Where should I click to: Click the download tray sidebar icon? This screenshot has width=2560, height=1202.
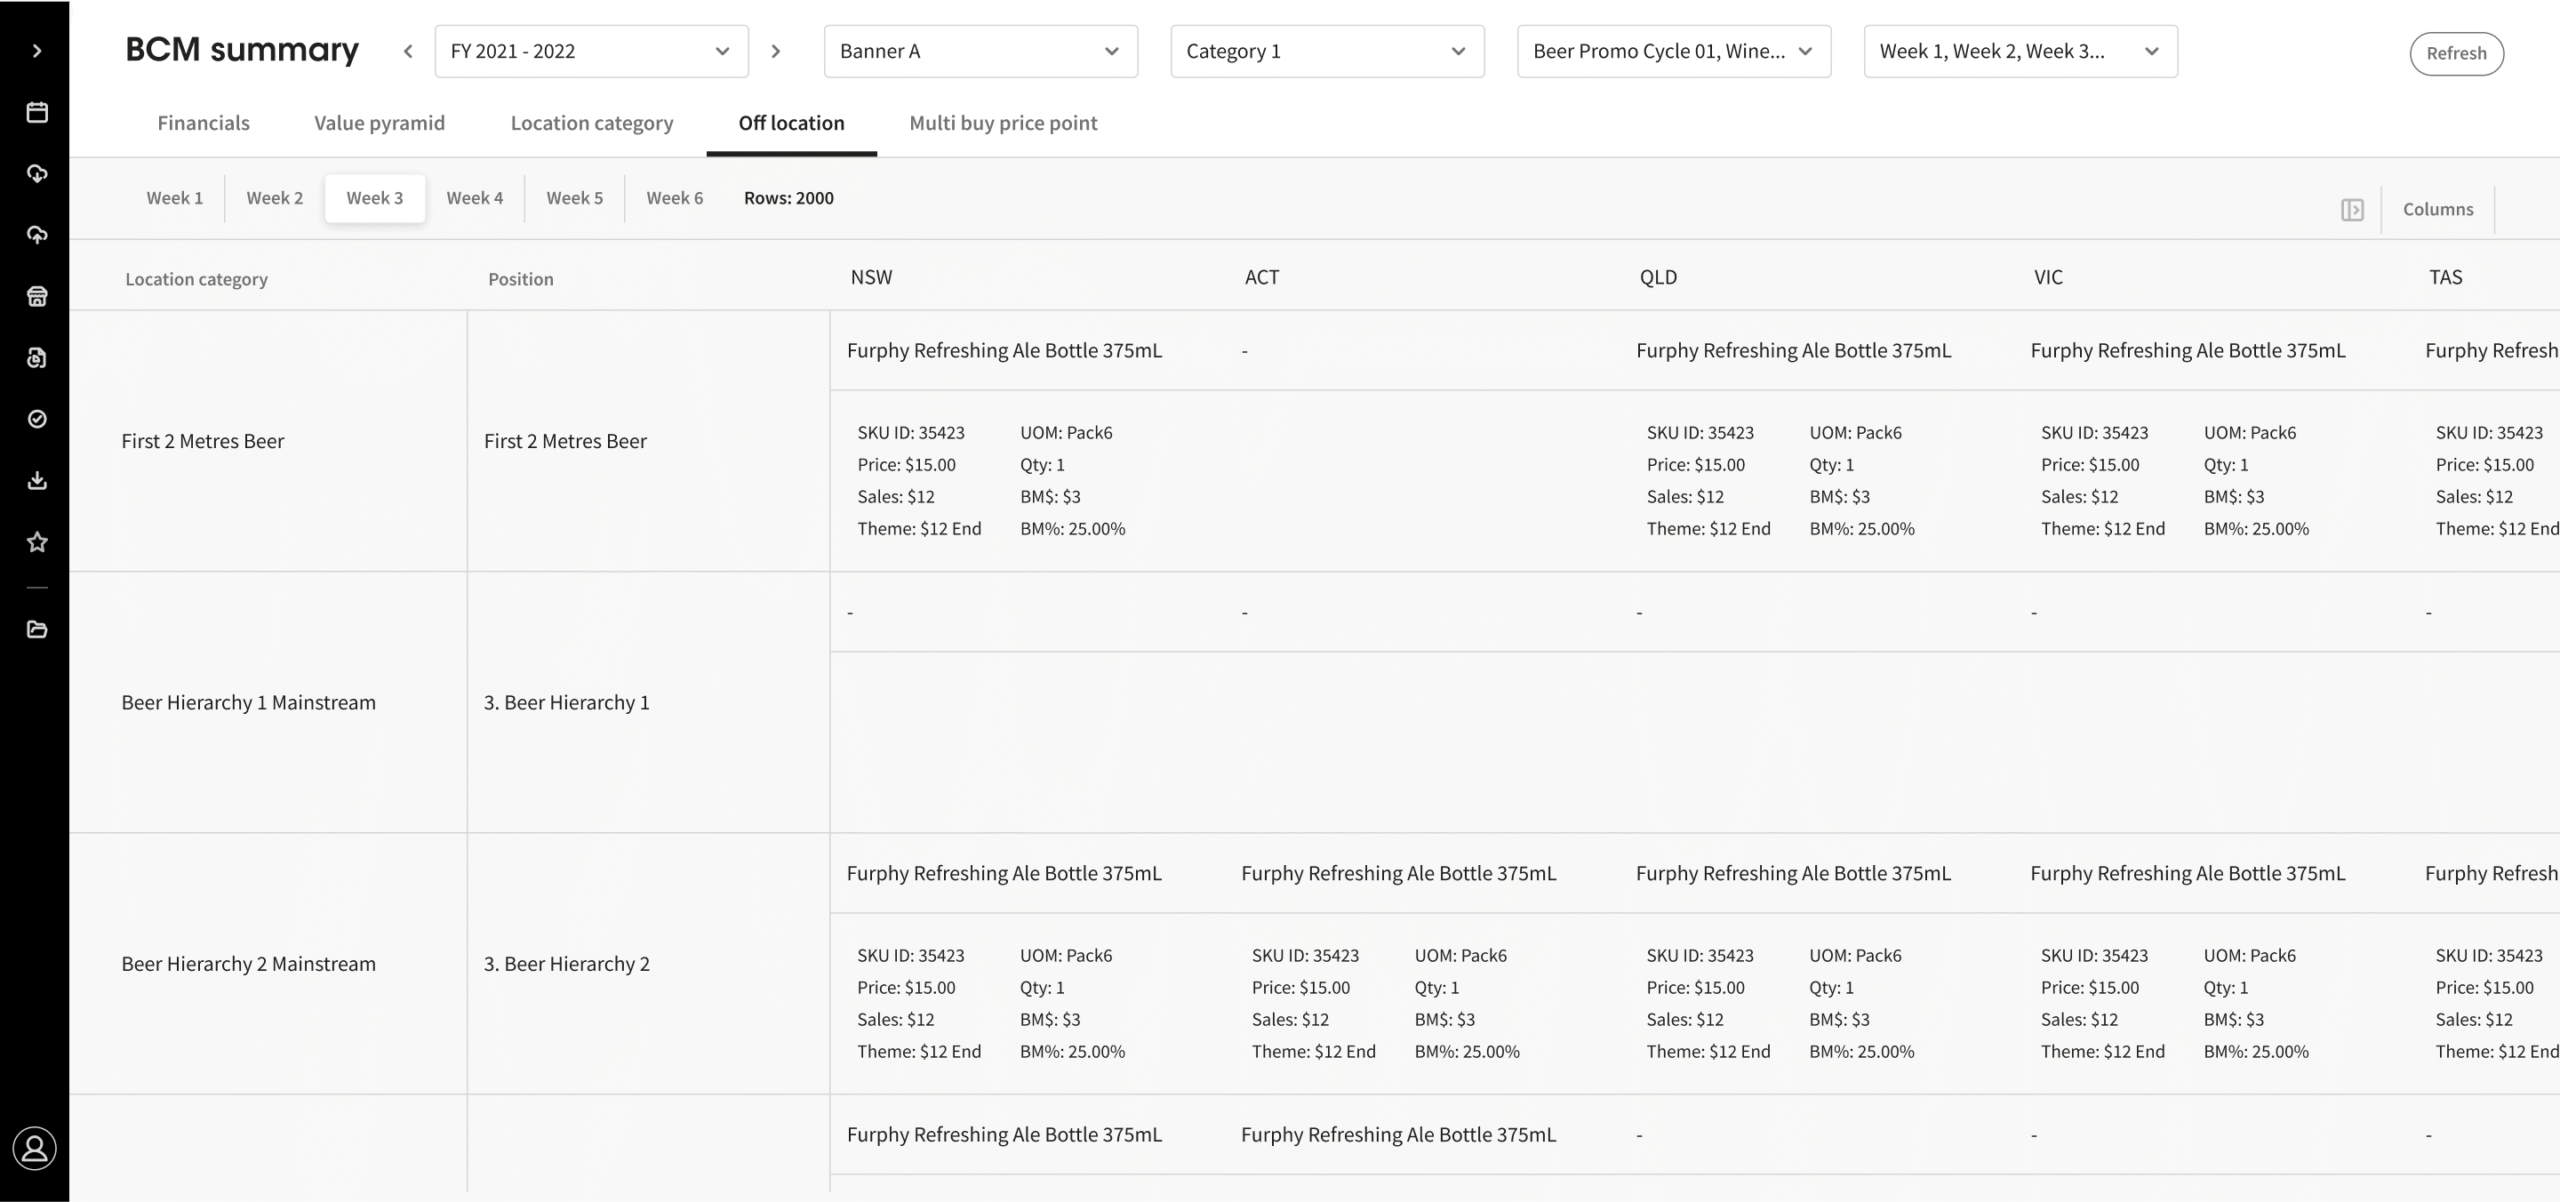click(x=37, y=481)
